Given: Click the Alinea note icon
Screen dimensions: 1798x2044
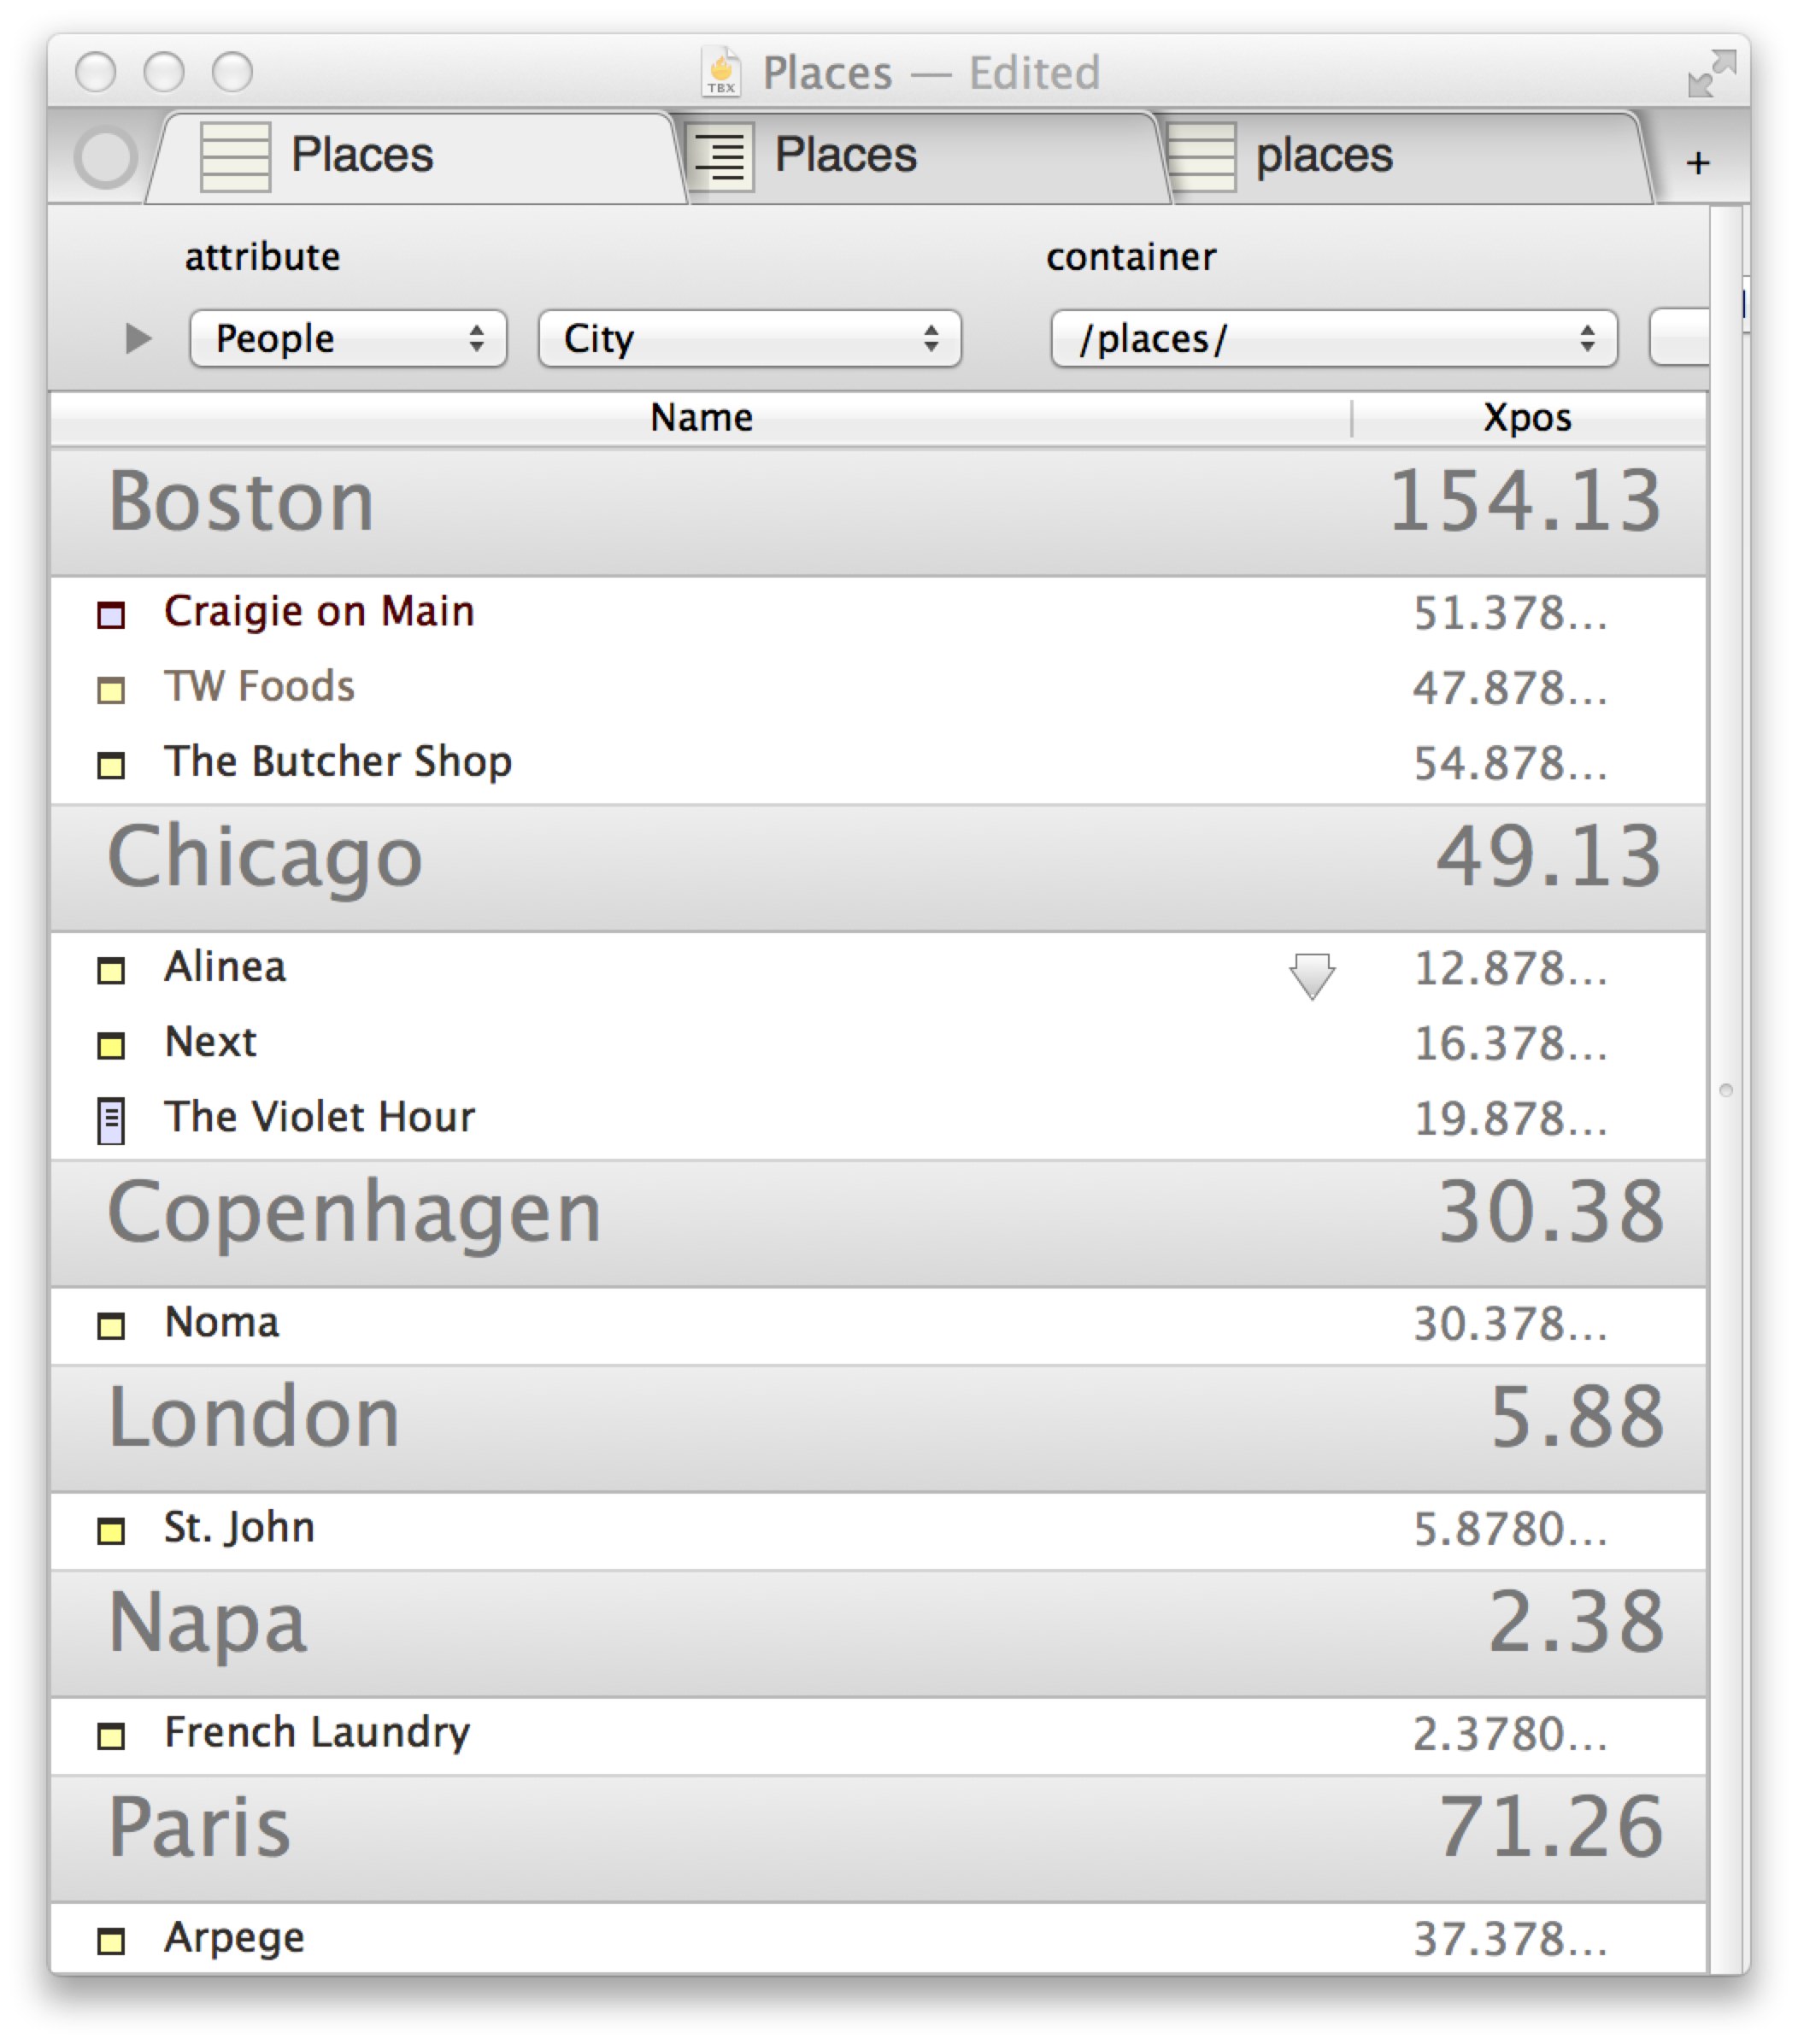Looking at the screenshot, I should click(x=111, y=970).
